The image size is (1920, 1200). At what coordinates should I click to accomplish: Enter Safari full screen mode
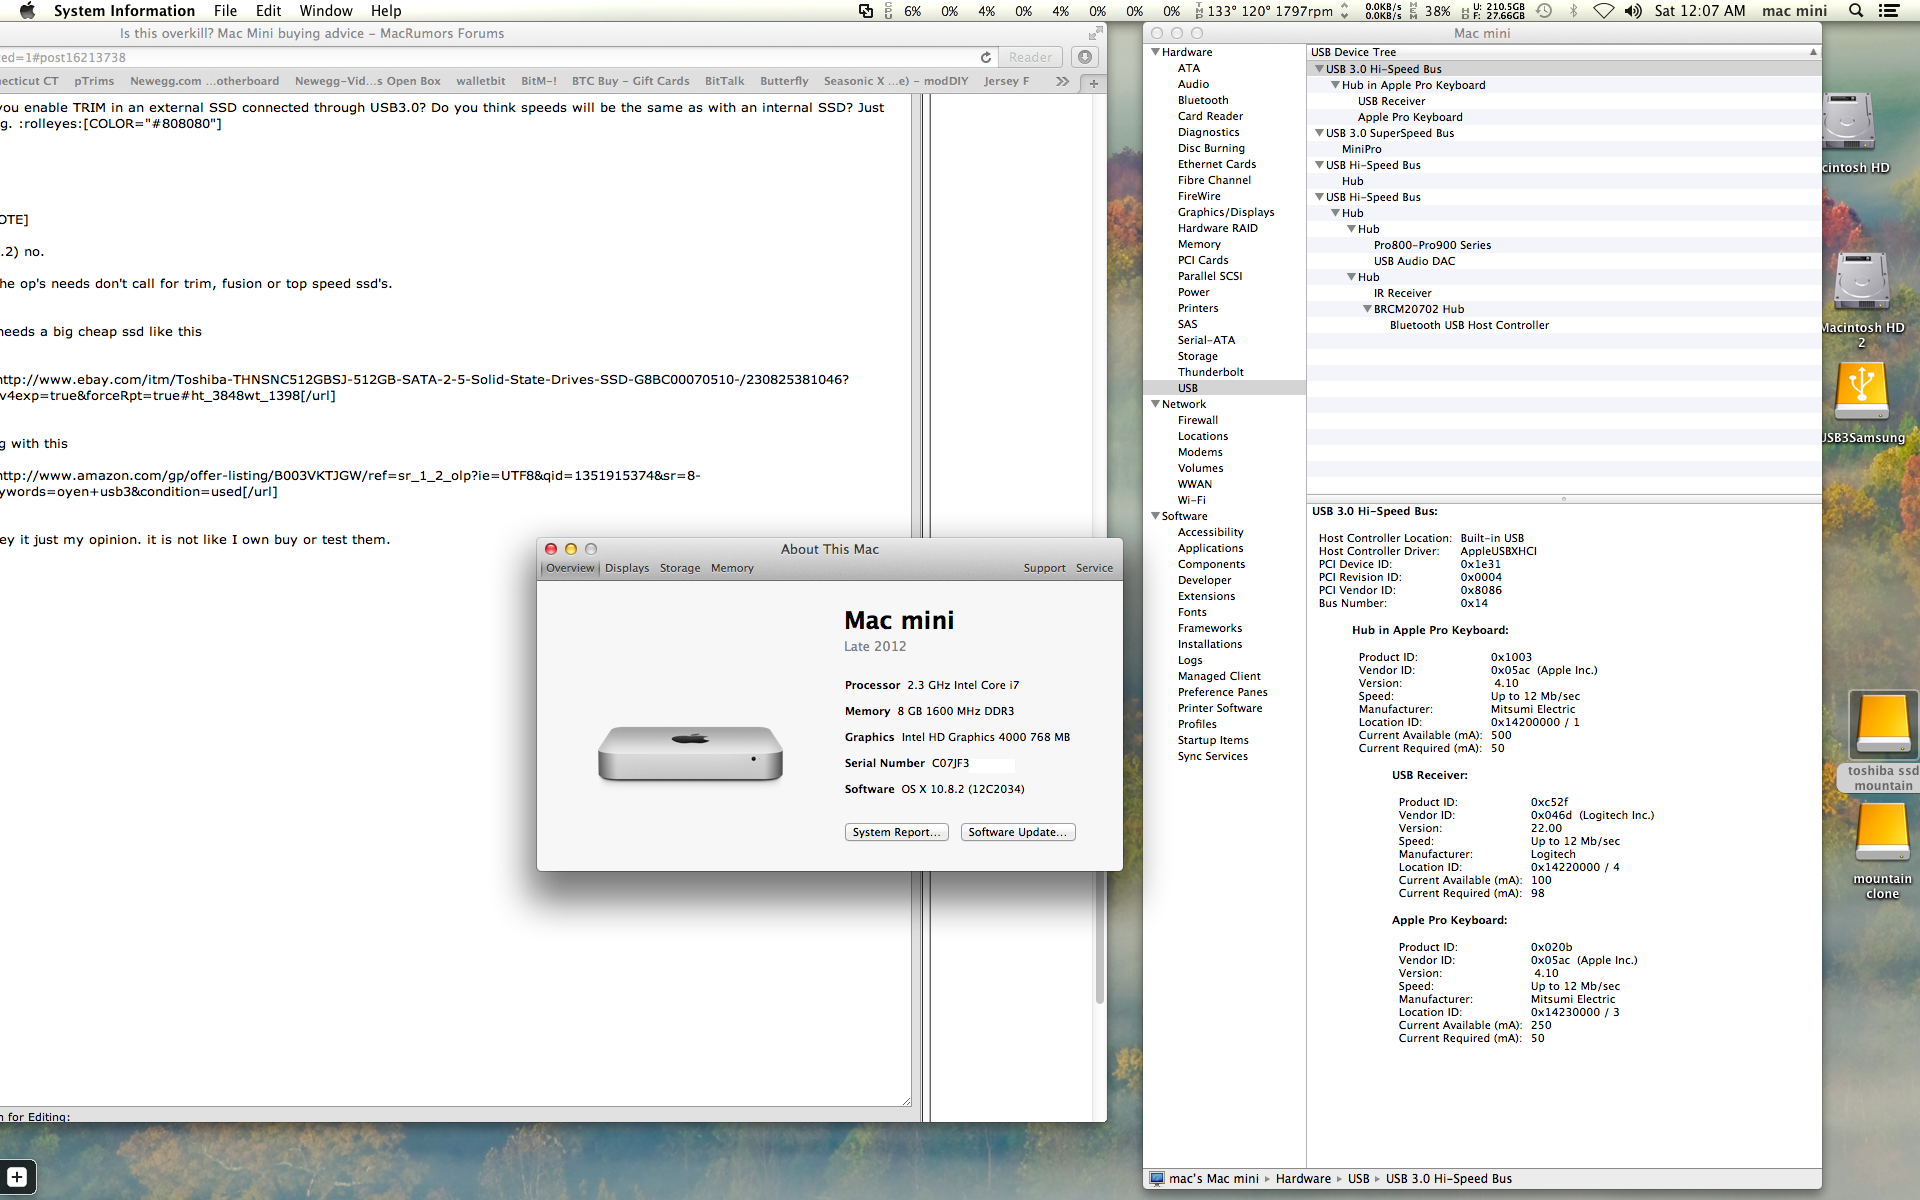point(1095,33)
